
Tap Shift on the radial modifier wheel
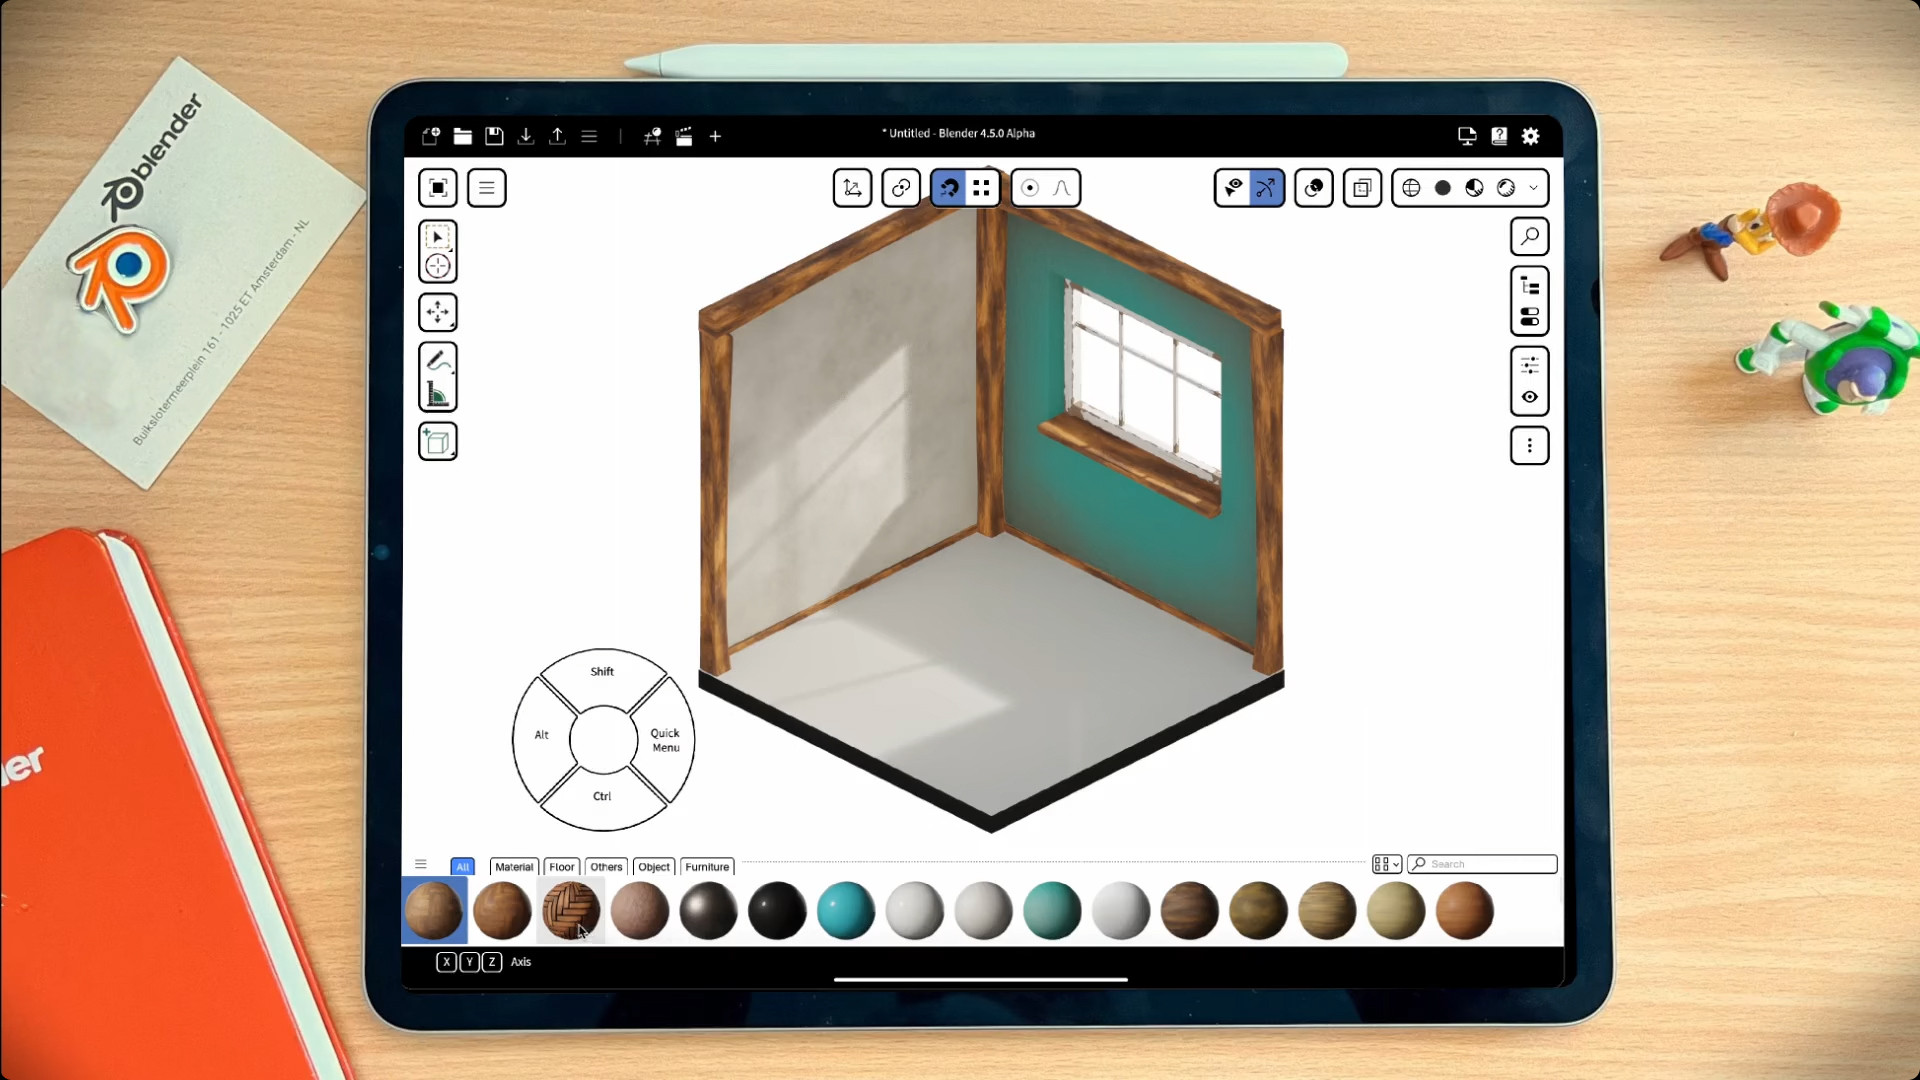(x=602, y=672)
